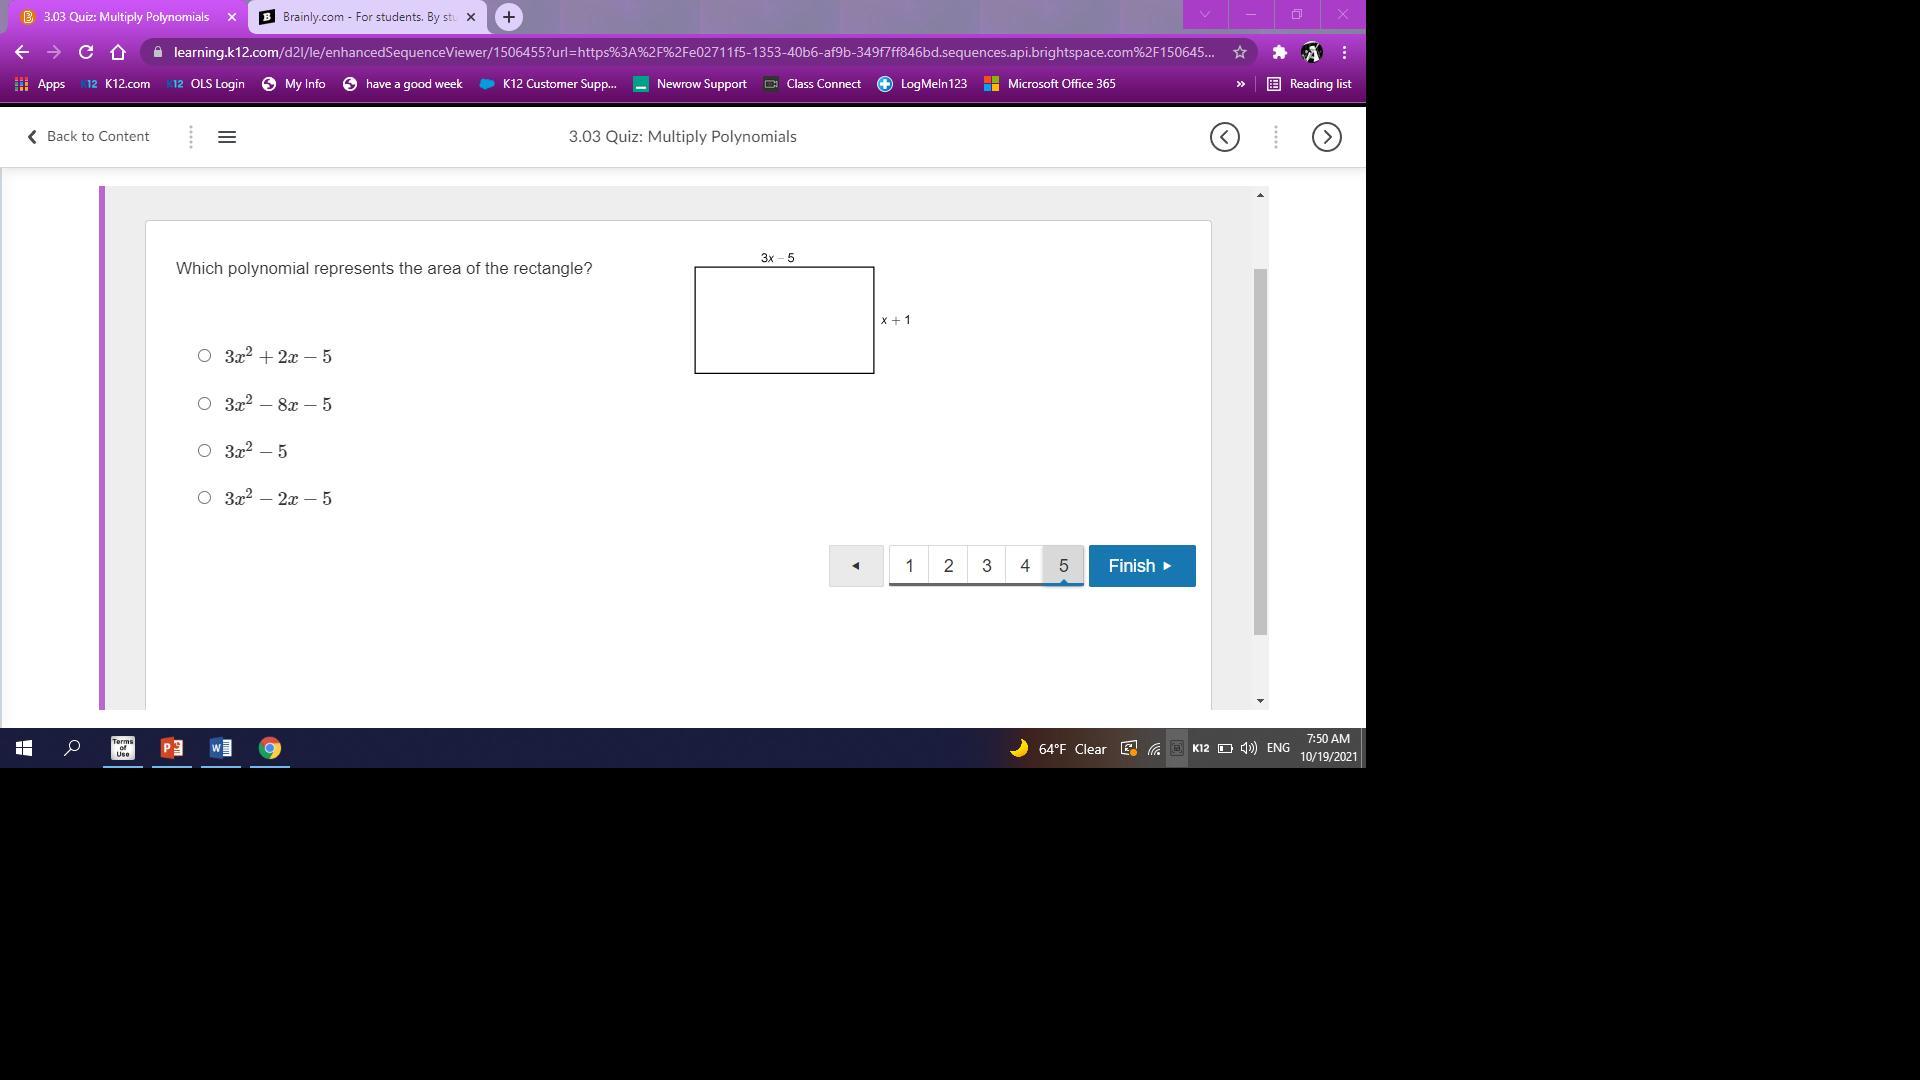Viewport: 1920px width, 1080px height.
Task: Open new browser tab with plus button
Action: pyautogui.click(x=508, y=17)
